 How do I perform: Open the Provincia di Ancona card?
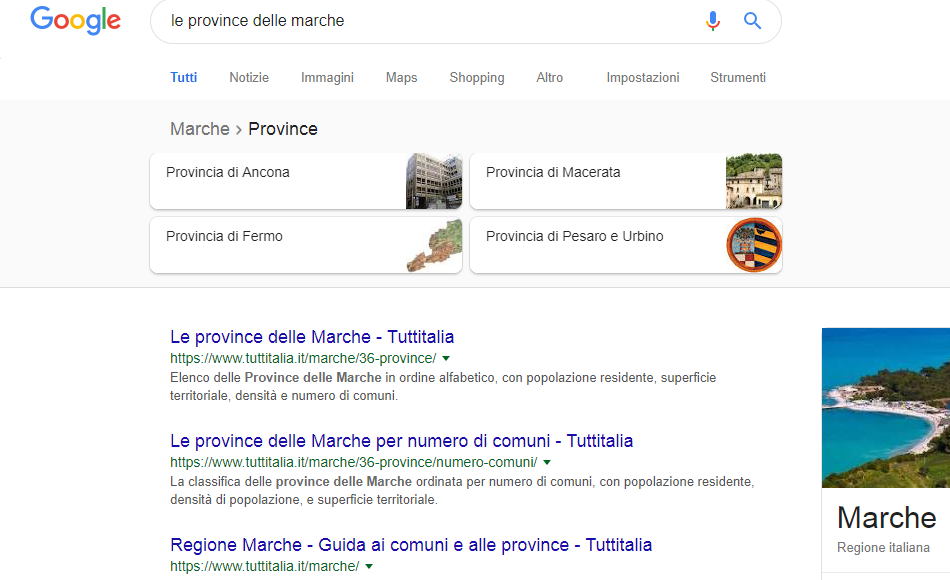pos(306,181)
